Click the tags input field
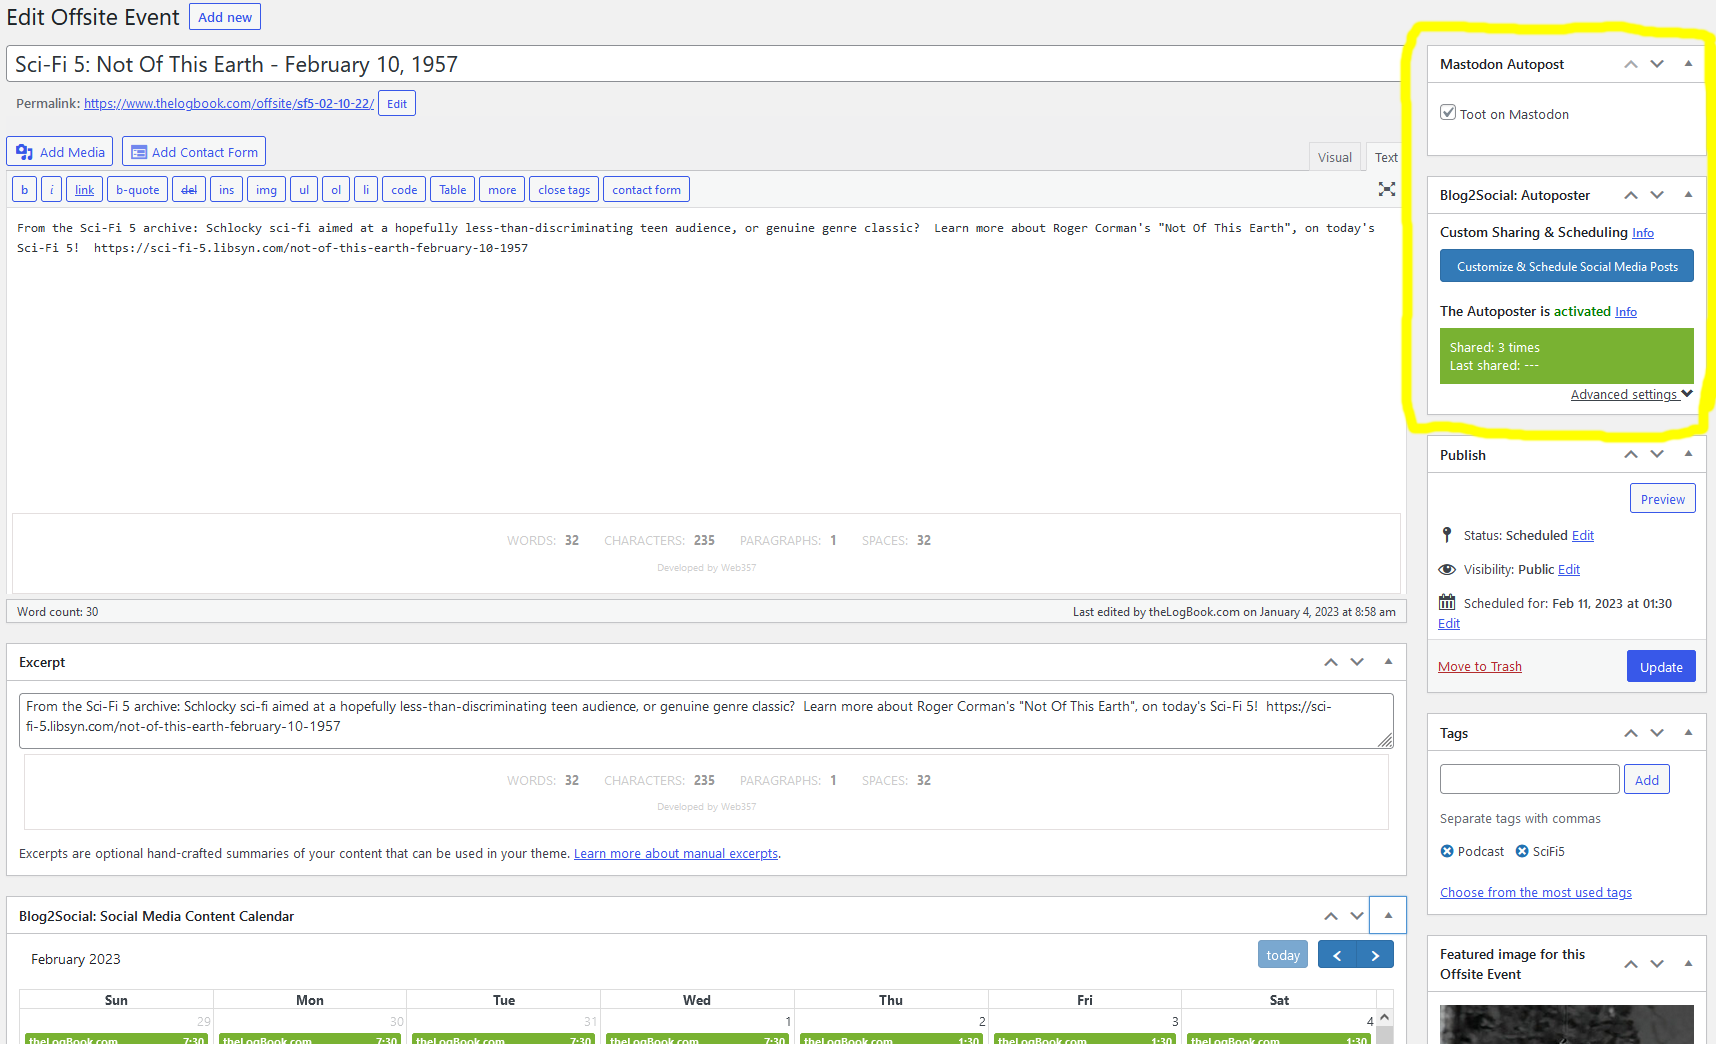The width and height of the screenshot is (1716, 1044). 1529,779
